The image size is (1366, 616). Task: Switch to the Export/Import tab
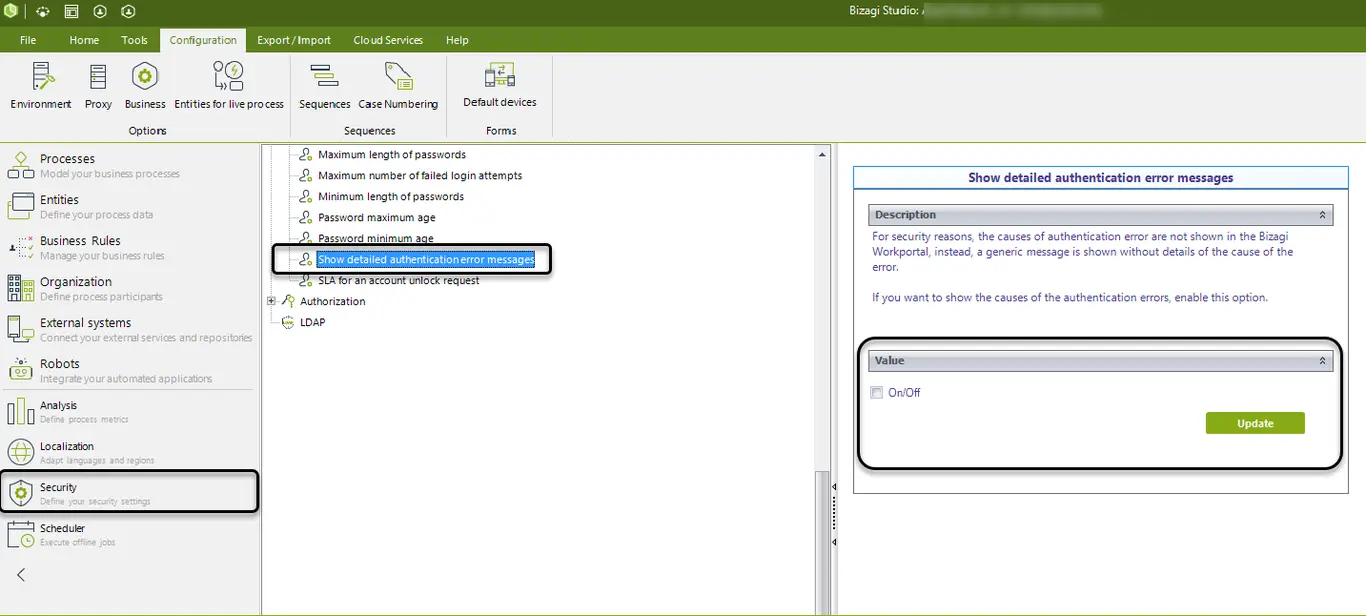click(294, 40)
